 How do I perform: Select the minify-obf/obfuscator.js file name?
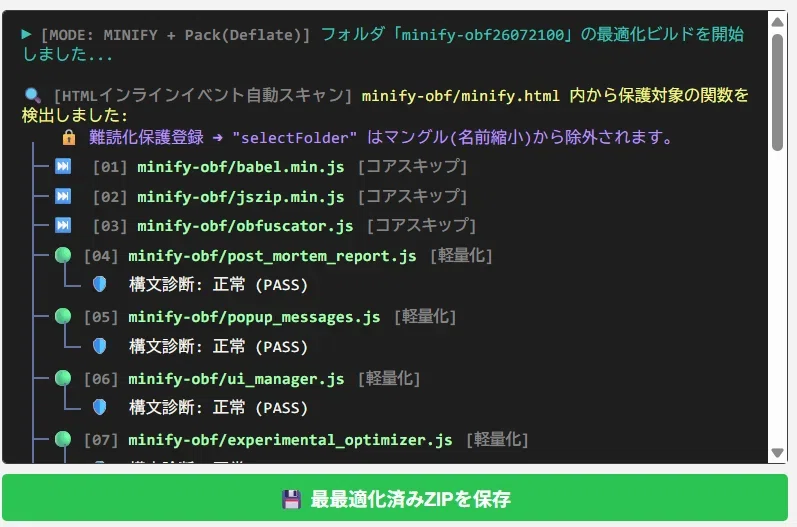click(245, 226)
